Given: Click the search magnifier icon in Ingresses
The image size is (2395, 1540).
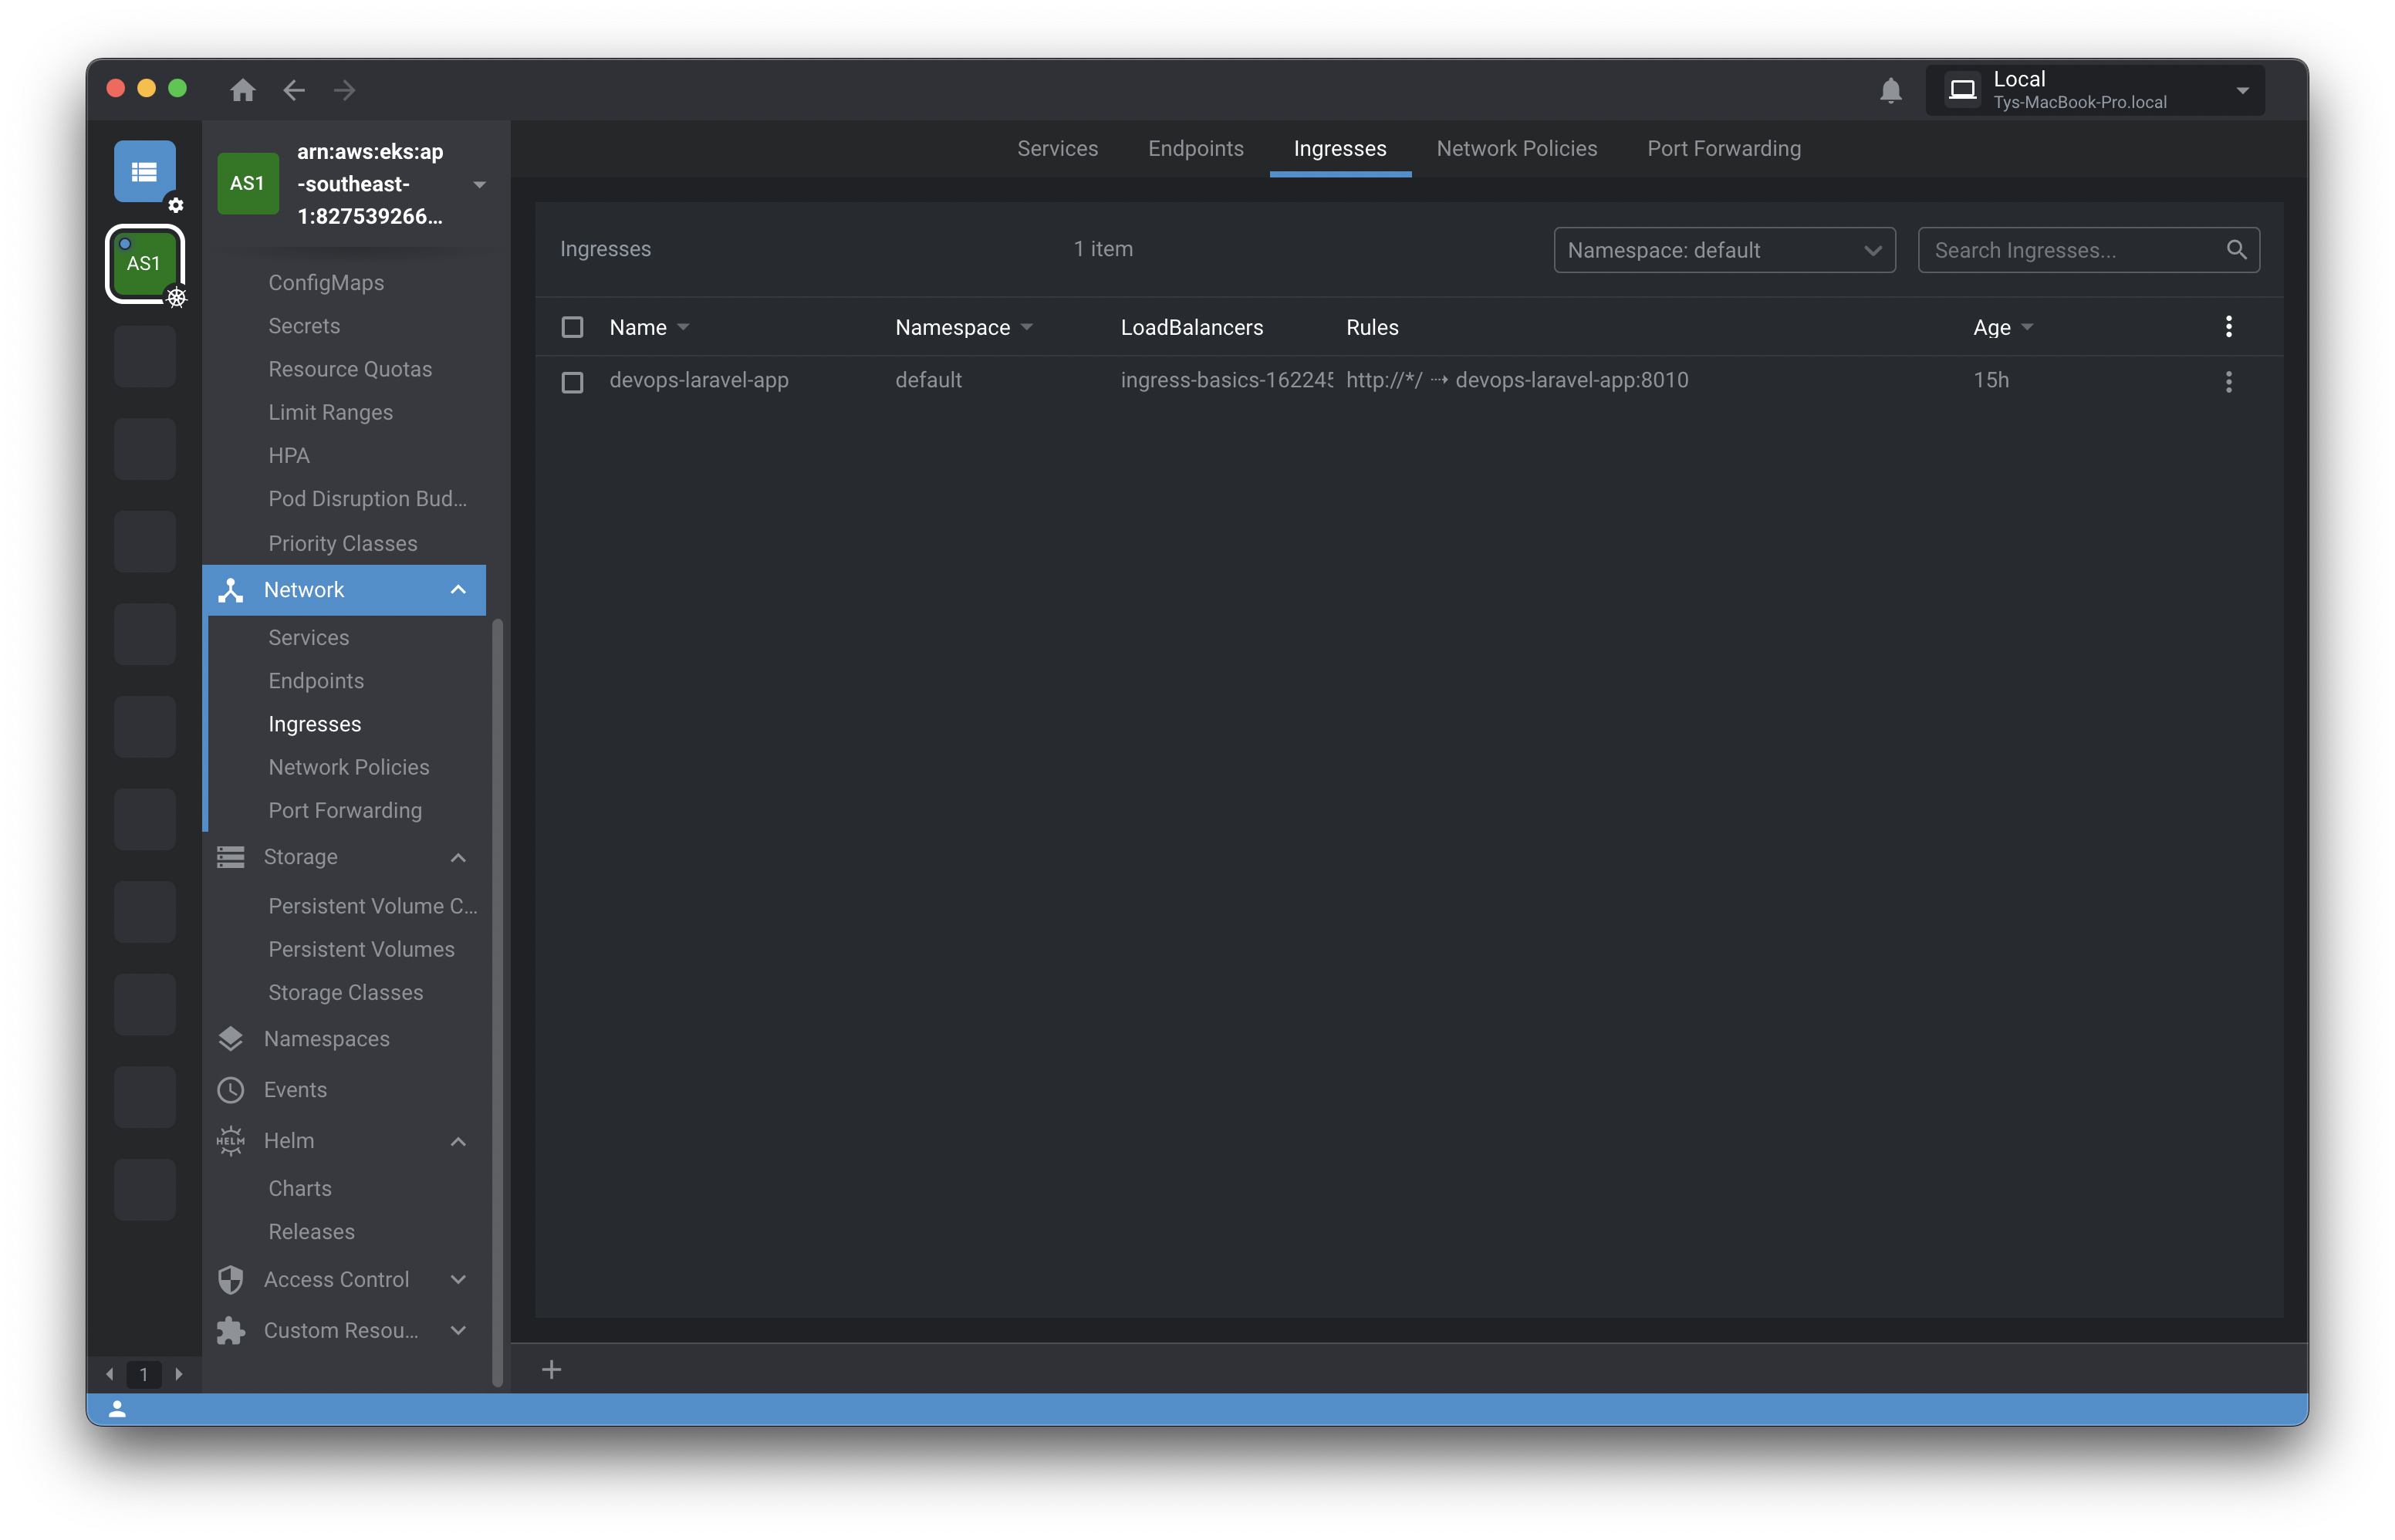Looking at the screenshot, I should click(2236, 250).
